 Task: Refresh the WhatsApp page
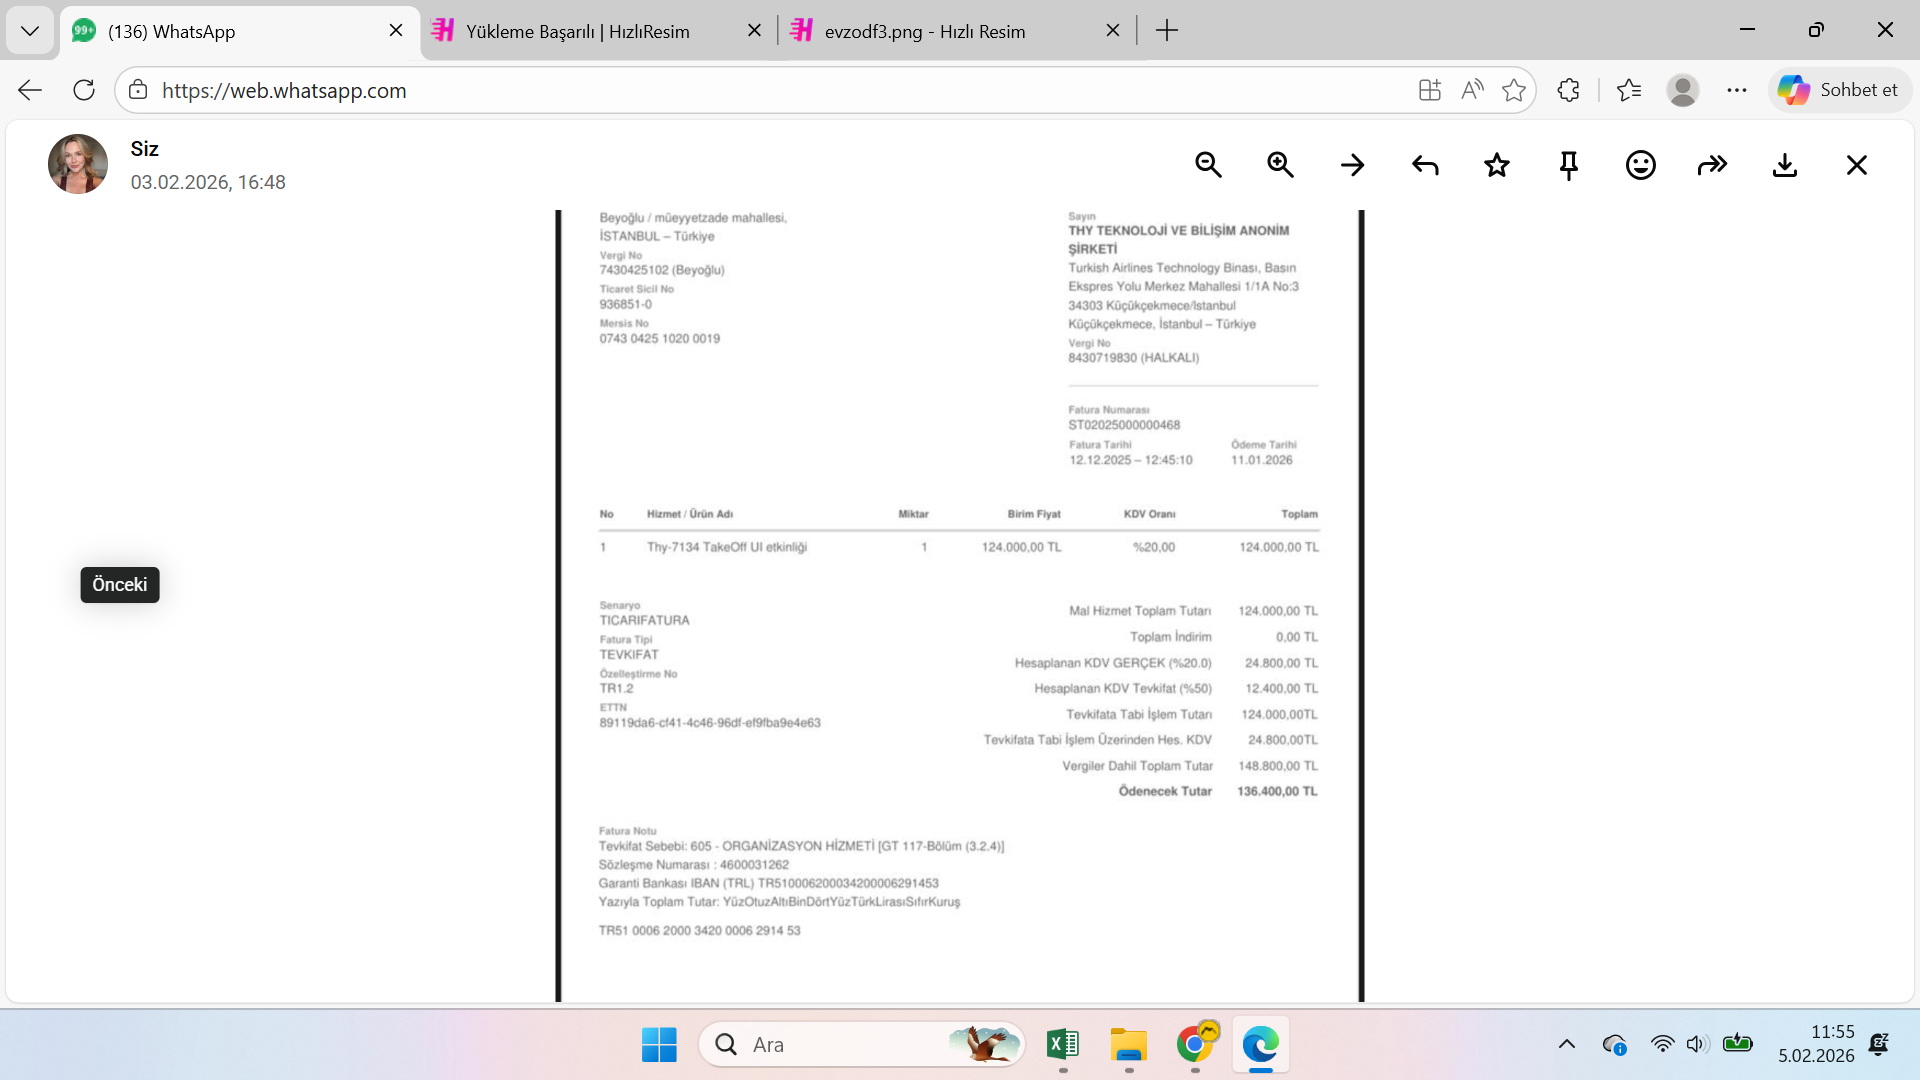point(84,90)
